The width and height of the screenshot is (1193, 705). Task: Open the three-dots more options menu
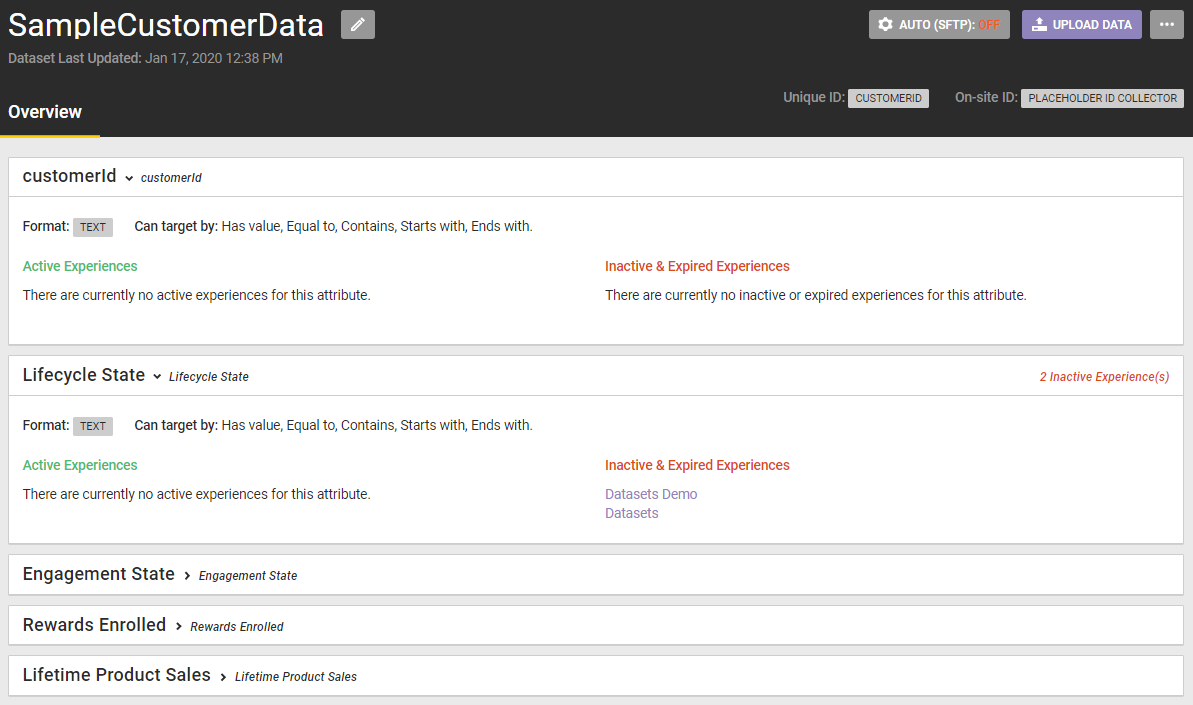[1166, 25]
